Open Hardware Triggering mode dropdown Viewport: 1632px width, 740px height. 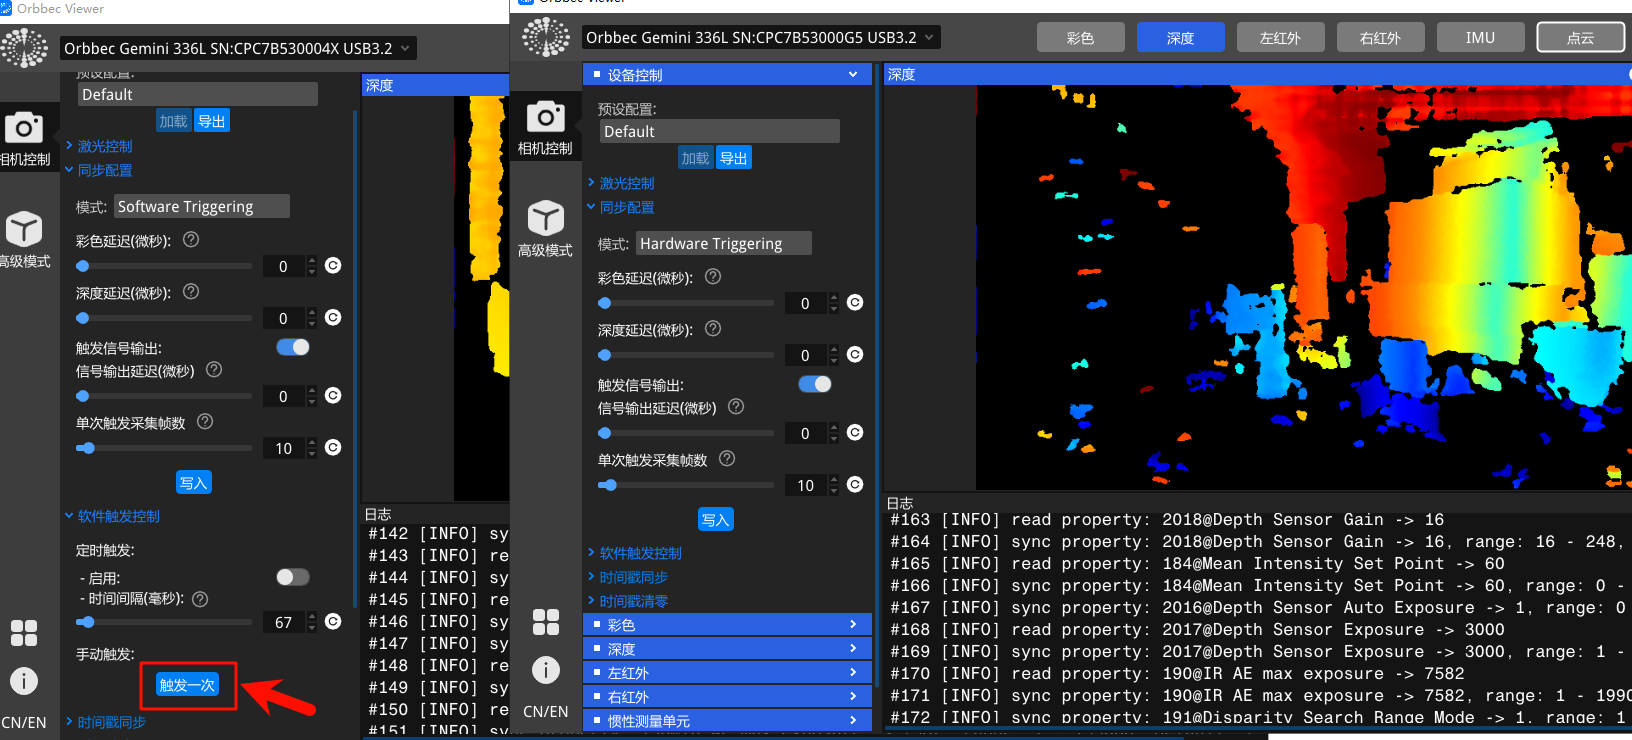click(723, 244)
